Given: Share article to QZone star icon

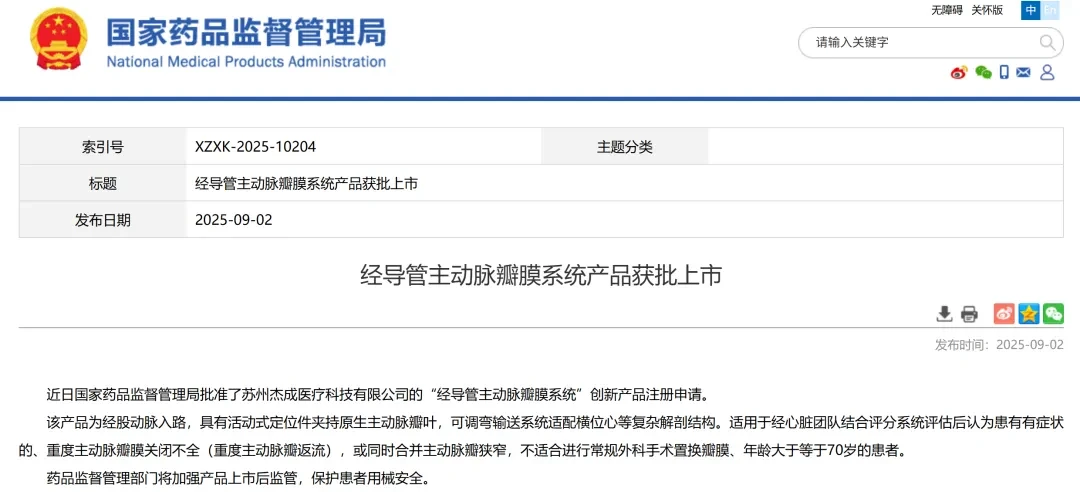Looking at the screenshot, I should 1029,314.
